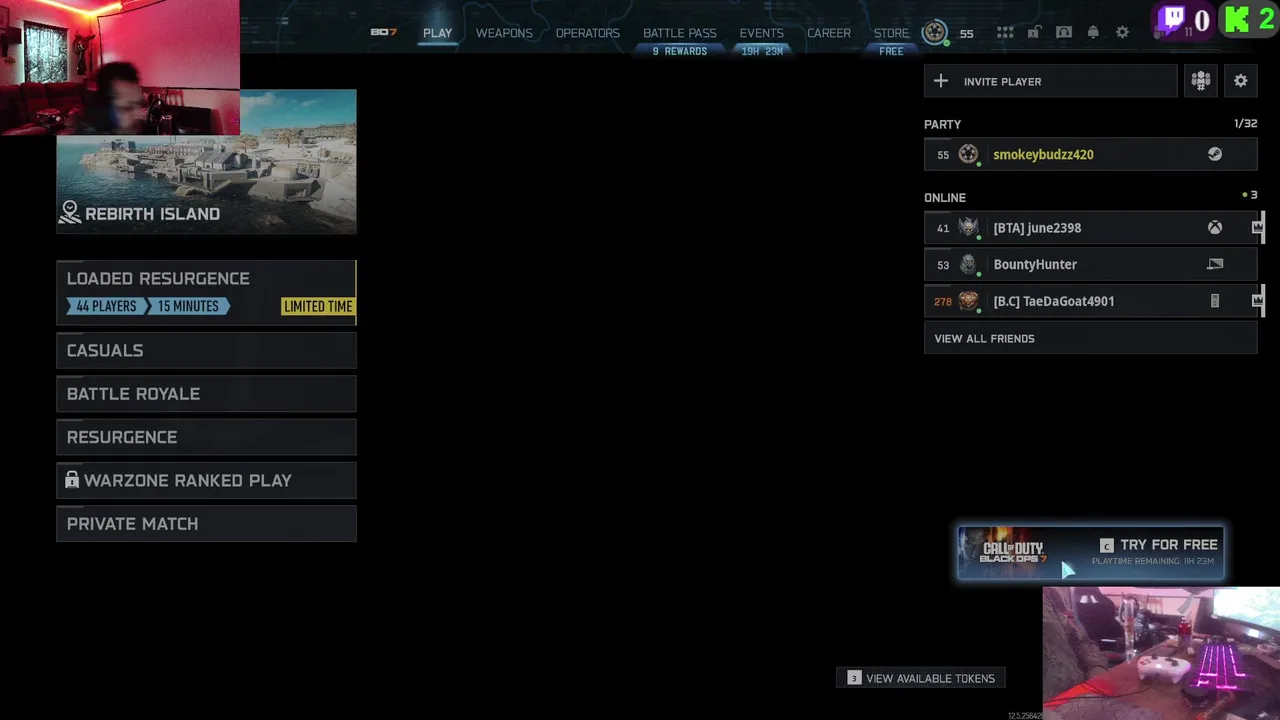Click the Kick viewer count overlay icon
Image resolution: width=1280 pixels, height=720 pixels.
[1236, 19]
